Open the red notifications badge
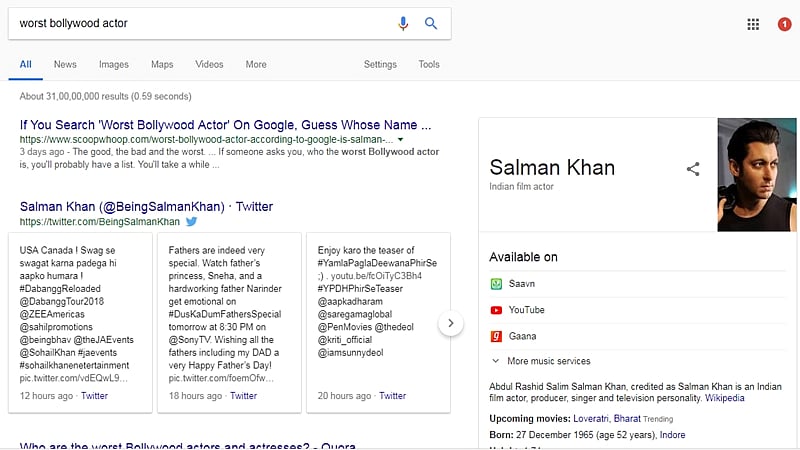This screenshot has width=800, height=450. (784, 24)
